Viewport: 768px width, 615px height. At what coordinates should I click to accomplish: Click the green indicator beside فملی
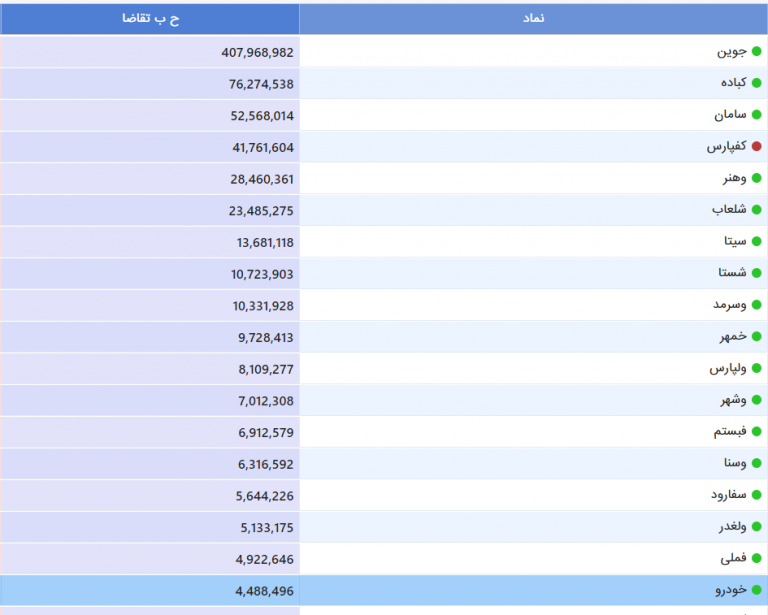pos(756,558)
